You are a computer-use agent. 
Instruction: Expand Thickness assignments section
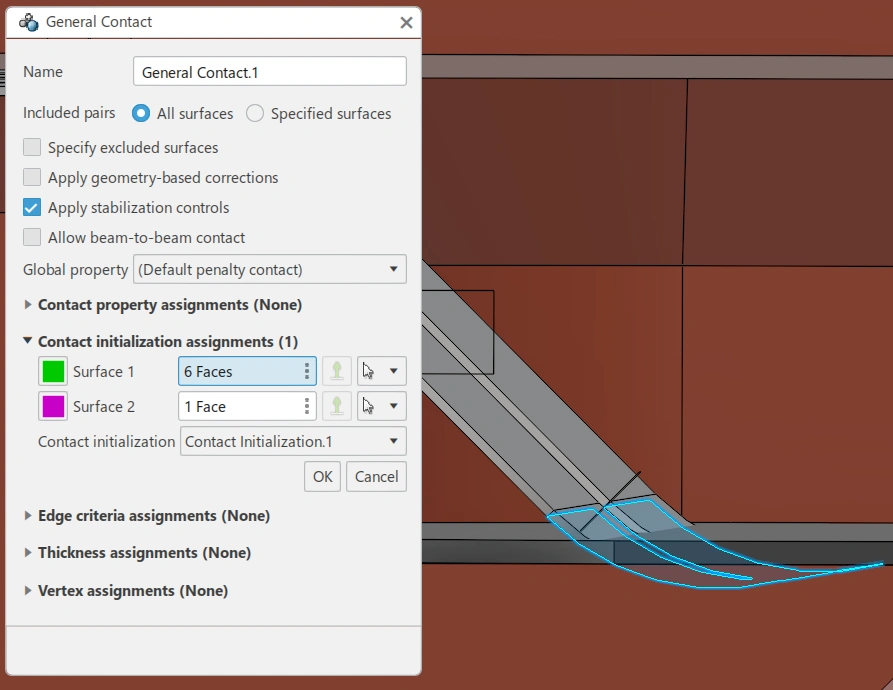coord(27,552)
